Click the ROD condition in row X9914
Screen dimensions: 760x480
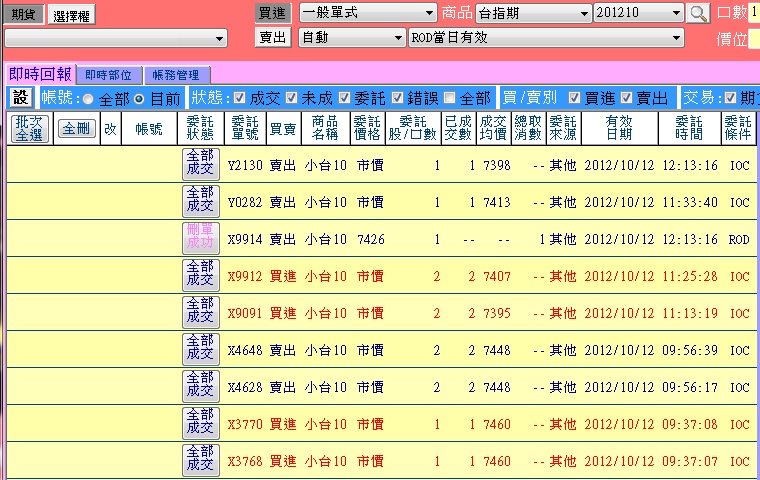[739, 239]
